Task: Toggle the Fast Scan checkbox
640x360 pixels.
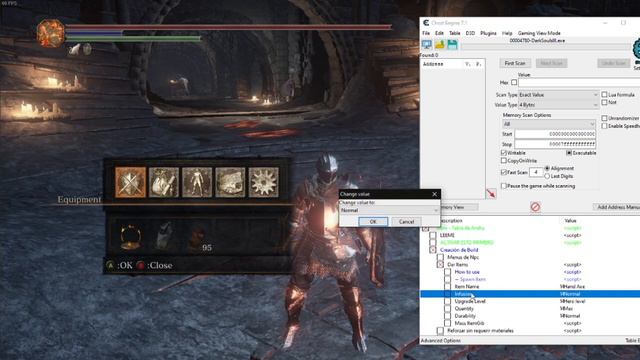Action: [x=504, y=172]
